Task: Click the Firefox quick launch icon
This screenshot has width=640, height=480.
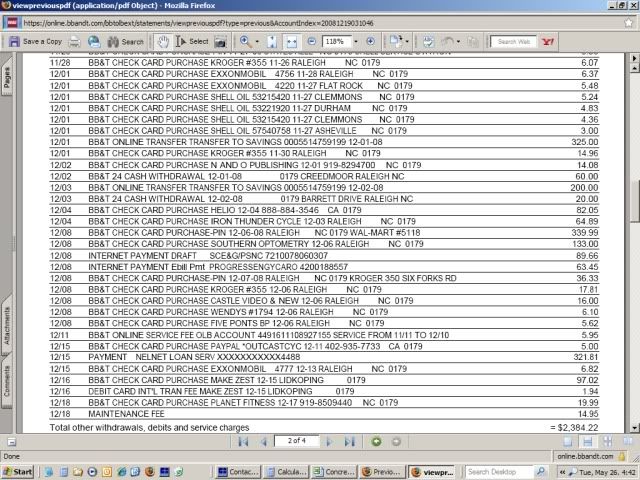Action: coord(150,472)
